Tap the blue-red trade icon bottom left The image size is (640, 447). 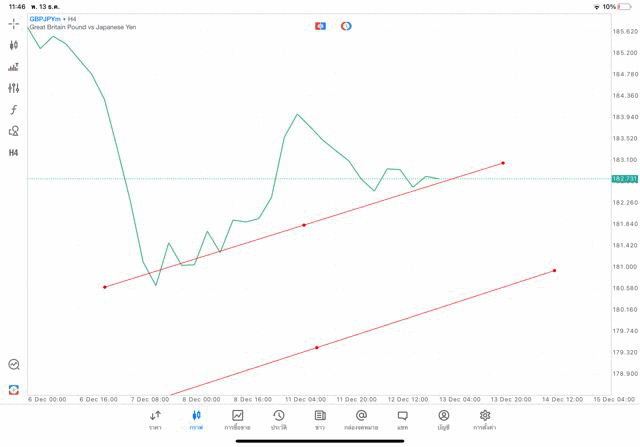coord(13,389)
